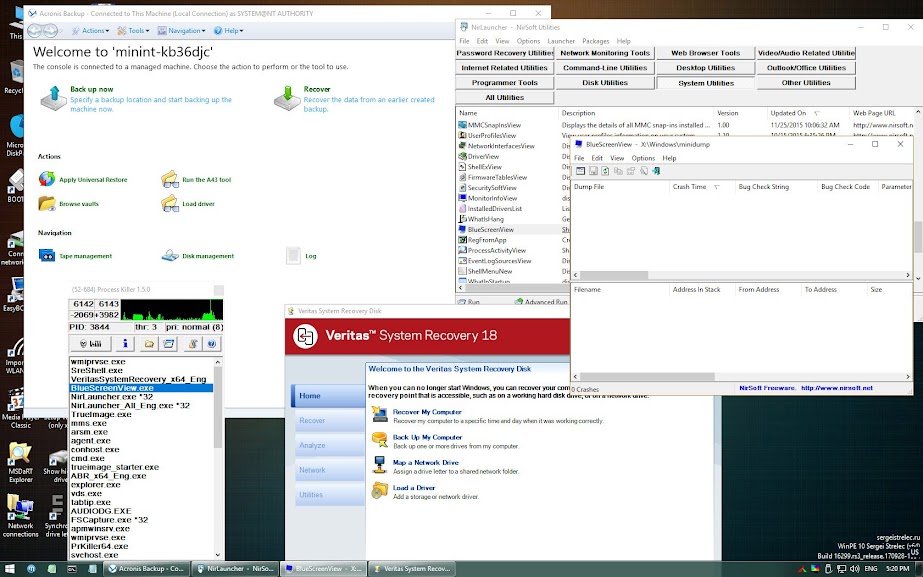Viewport: 923px width, 577px height.
Task: Click the Properties icon in BlueScreenView toolbar
Action: pyautogui.click(x=630, y=171)
